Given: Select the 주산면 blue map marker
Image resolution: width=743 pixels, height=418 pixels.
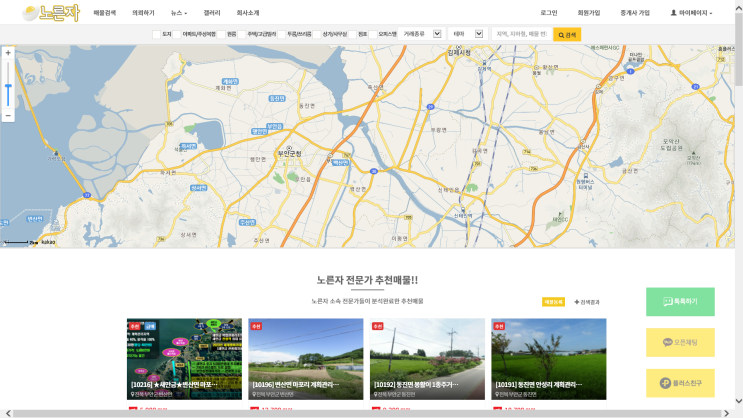Looking at the screenshot, I should pos(247,222).
